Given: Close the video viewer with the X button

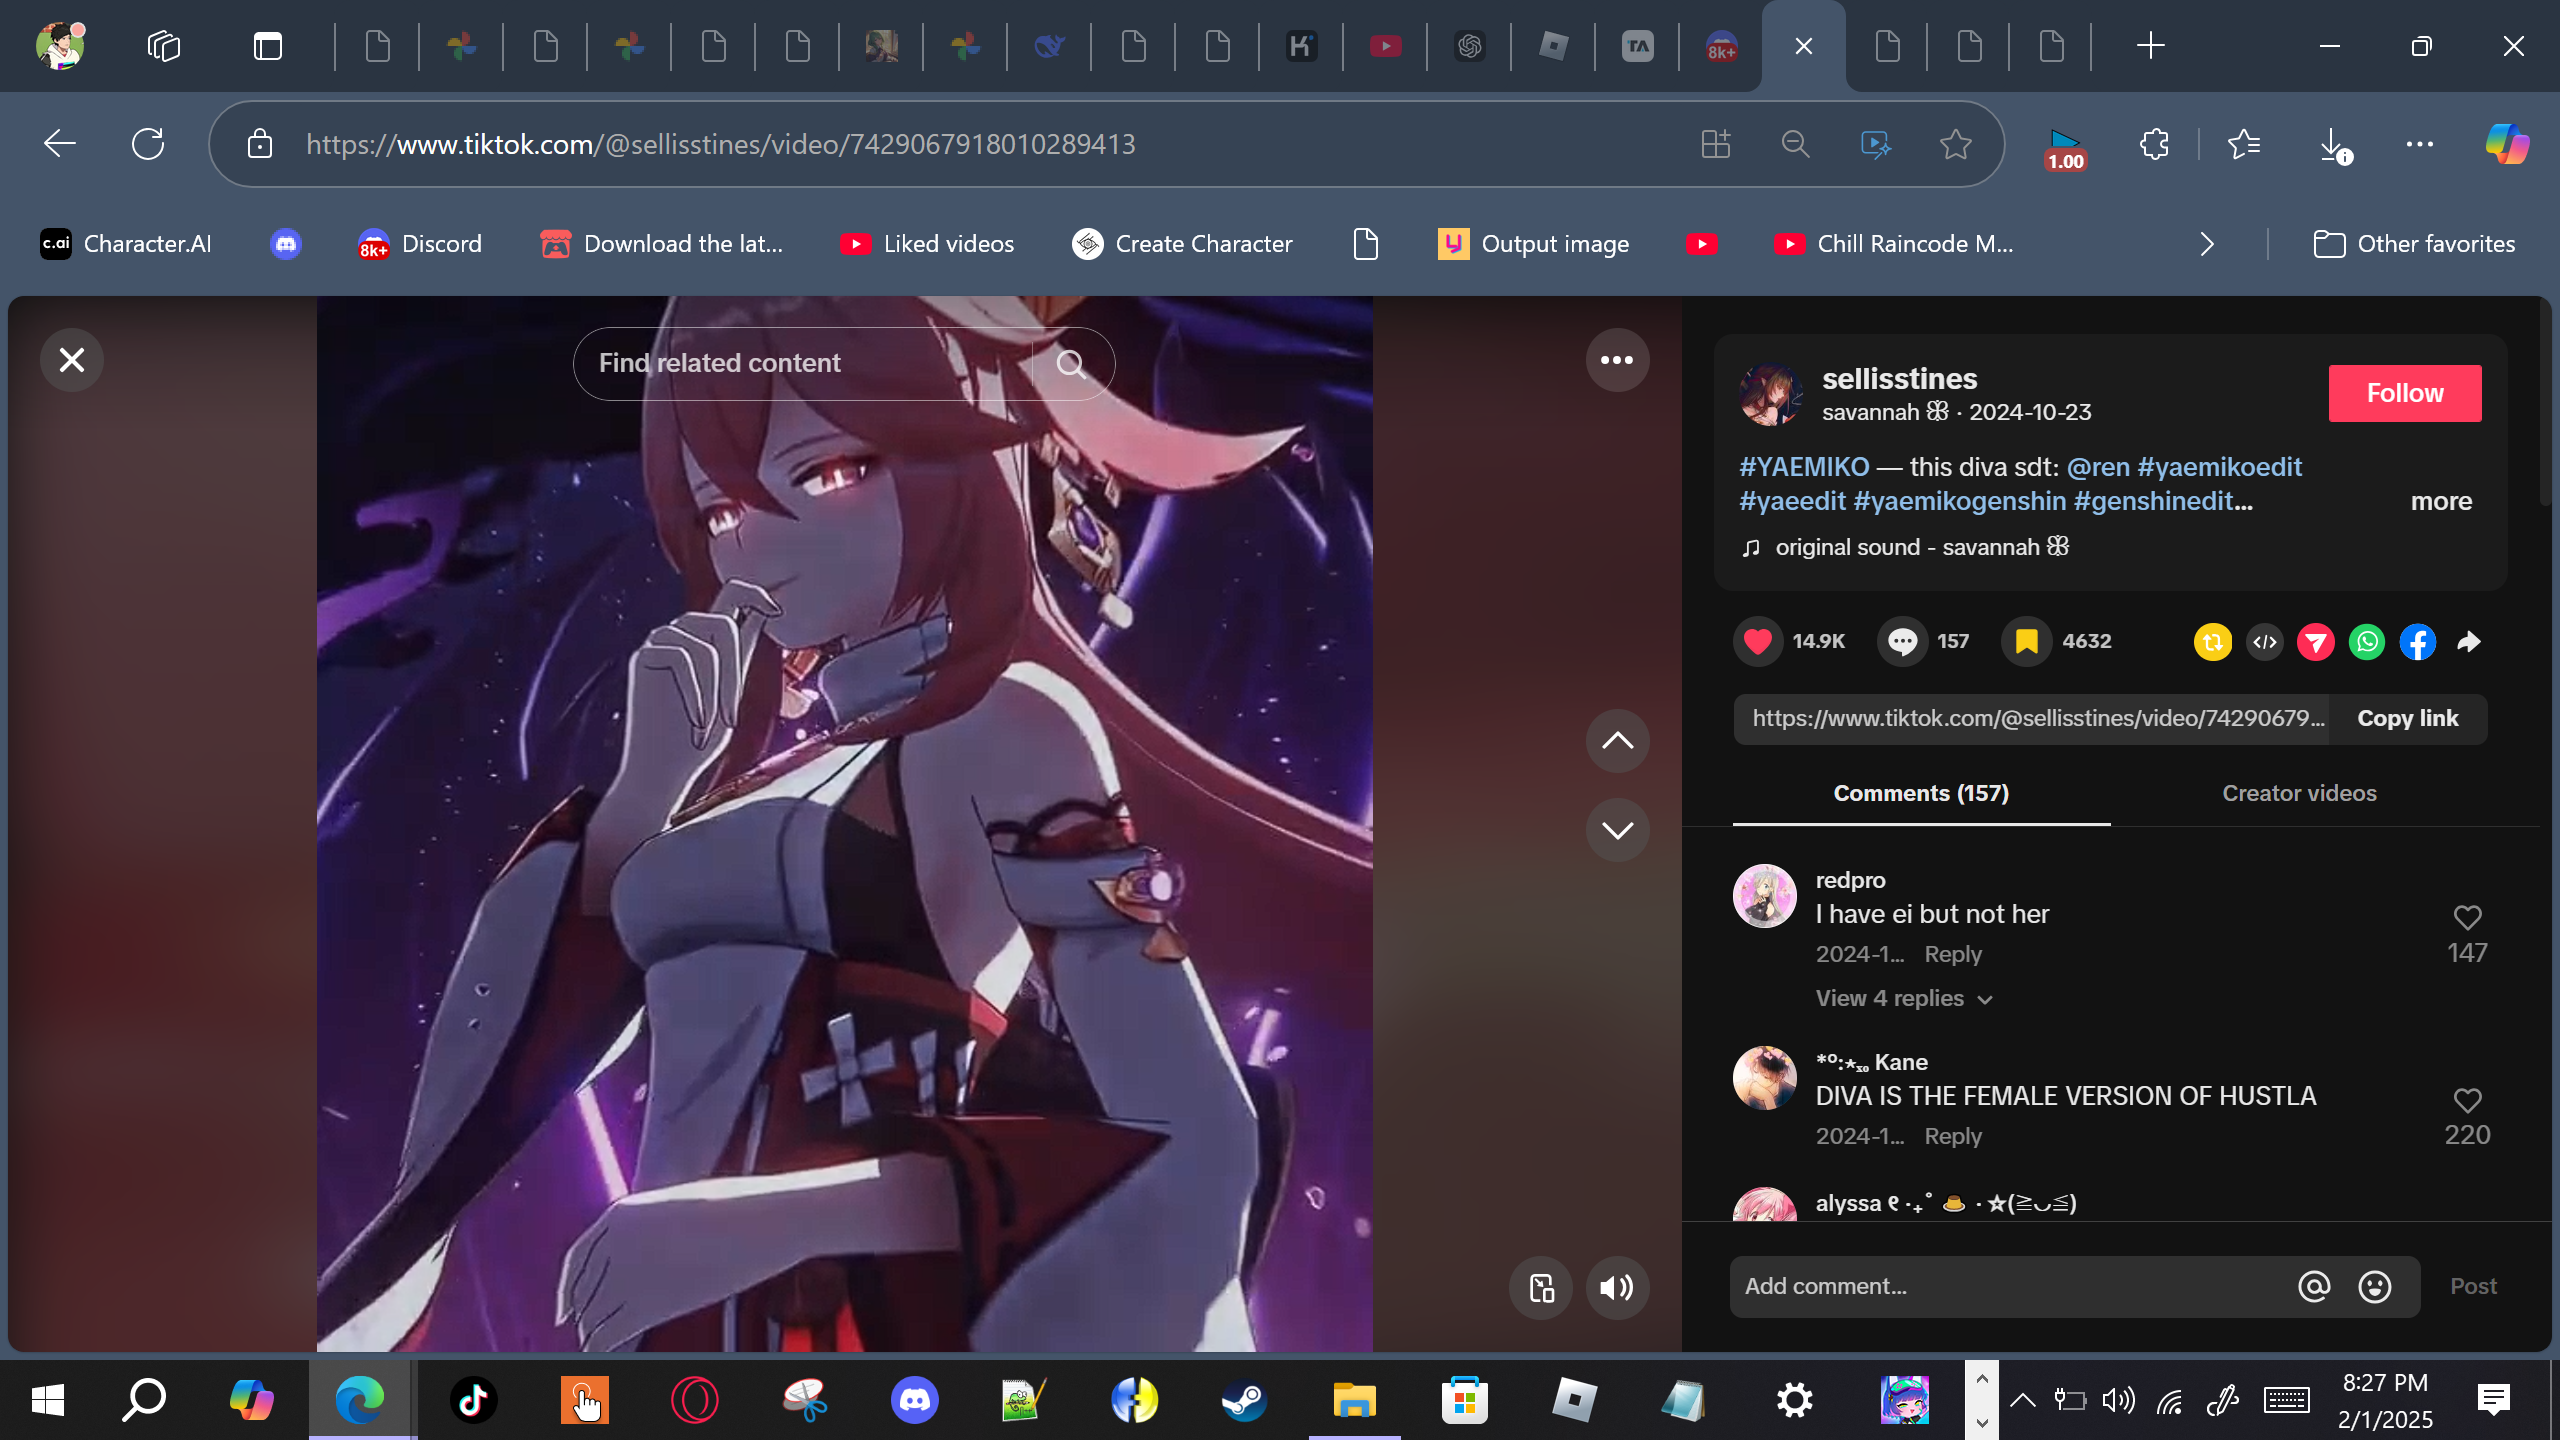Looking at the screenshot, I should click(x=72, y=360).
